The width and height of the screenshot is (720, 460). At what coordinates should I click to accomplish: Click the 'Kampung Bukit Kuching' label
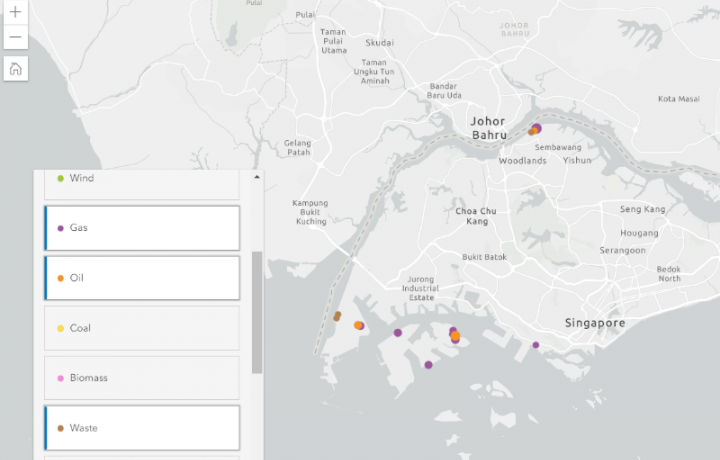311,212
